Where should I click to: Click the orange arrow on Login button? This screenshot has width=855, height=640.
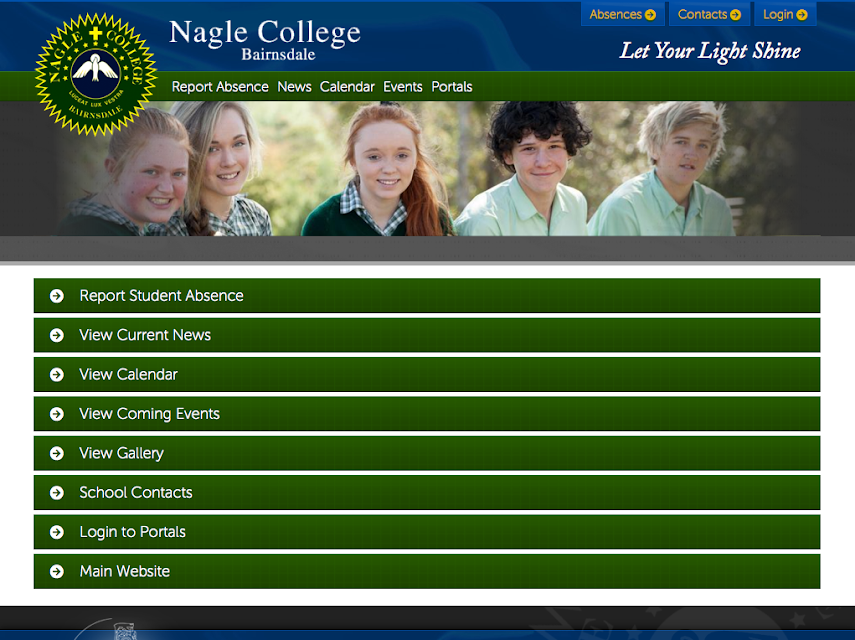802,15
